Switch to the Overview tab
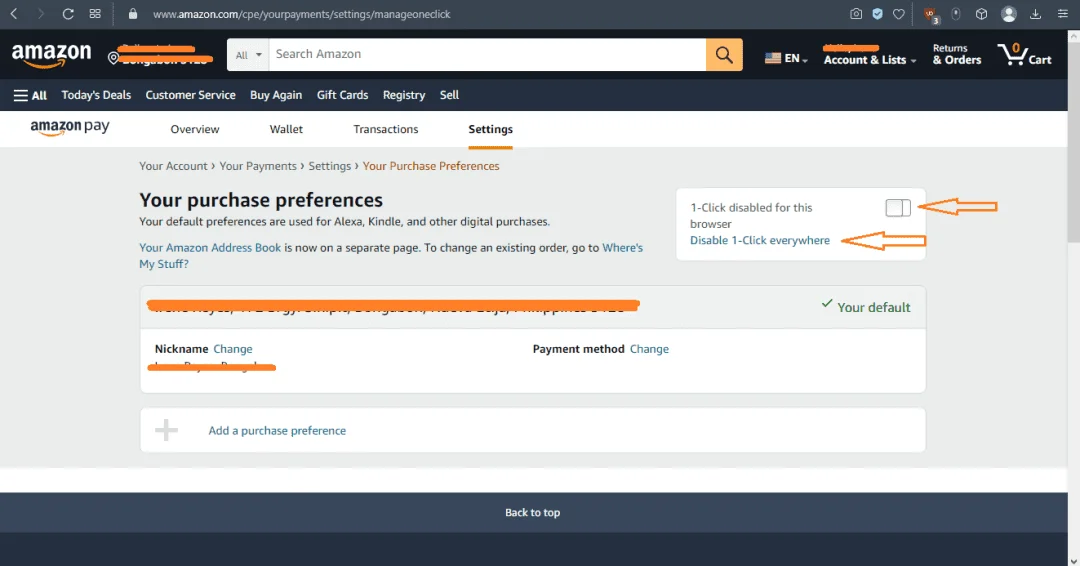 pyautogui.click(x=195, y=129)
